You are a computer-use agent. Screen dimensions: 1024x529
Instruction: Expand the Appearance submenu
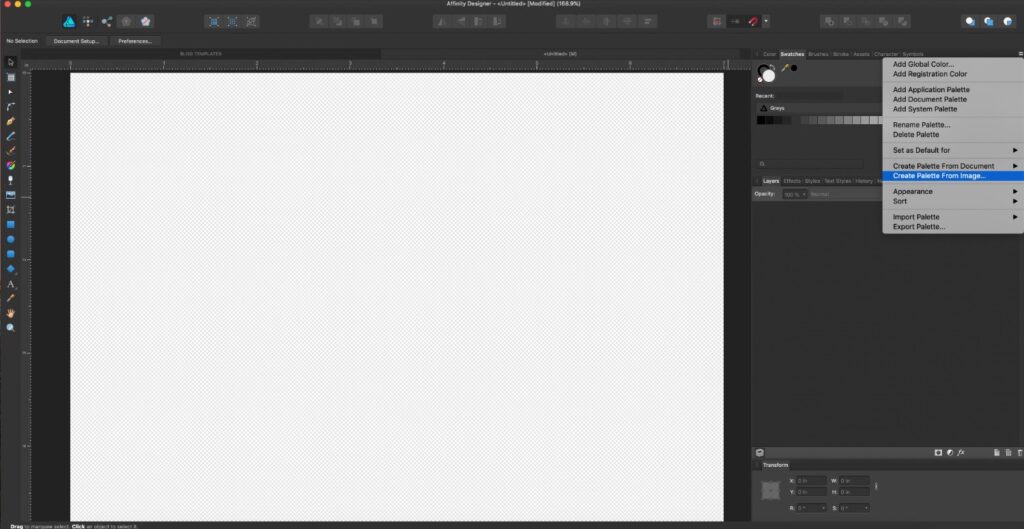(x=953, y=191)
